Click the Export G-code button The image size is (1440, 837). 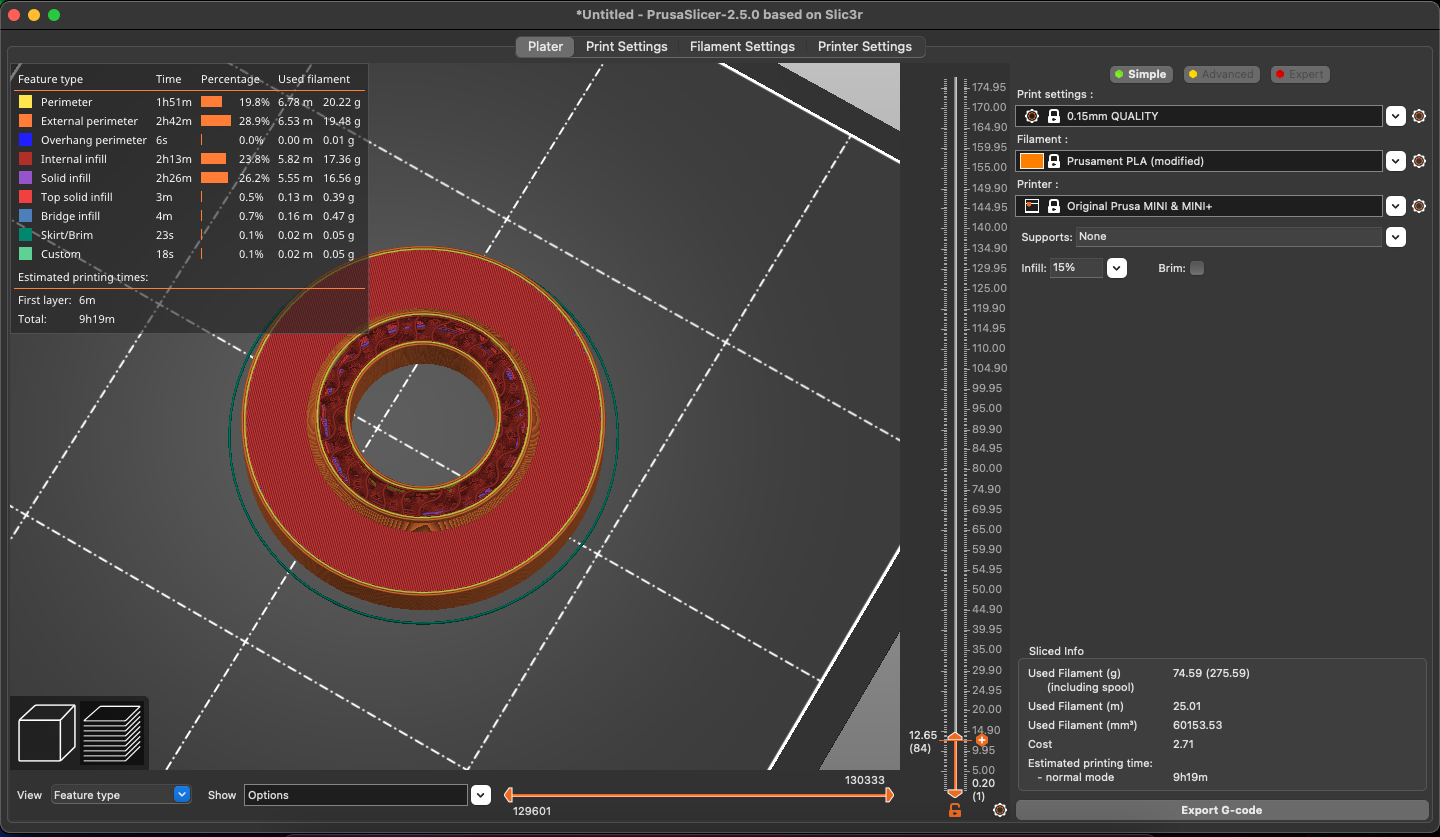pos(1221,810)
